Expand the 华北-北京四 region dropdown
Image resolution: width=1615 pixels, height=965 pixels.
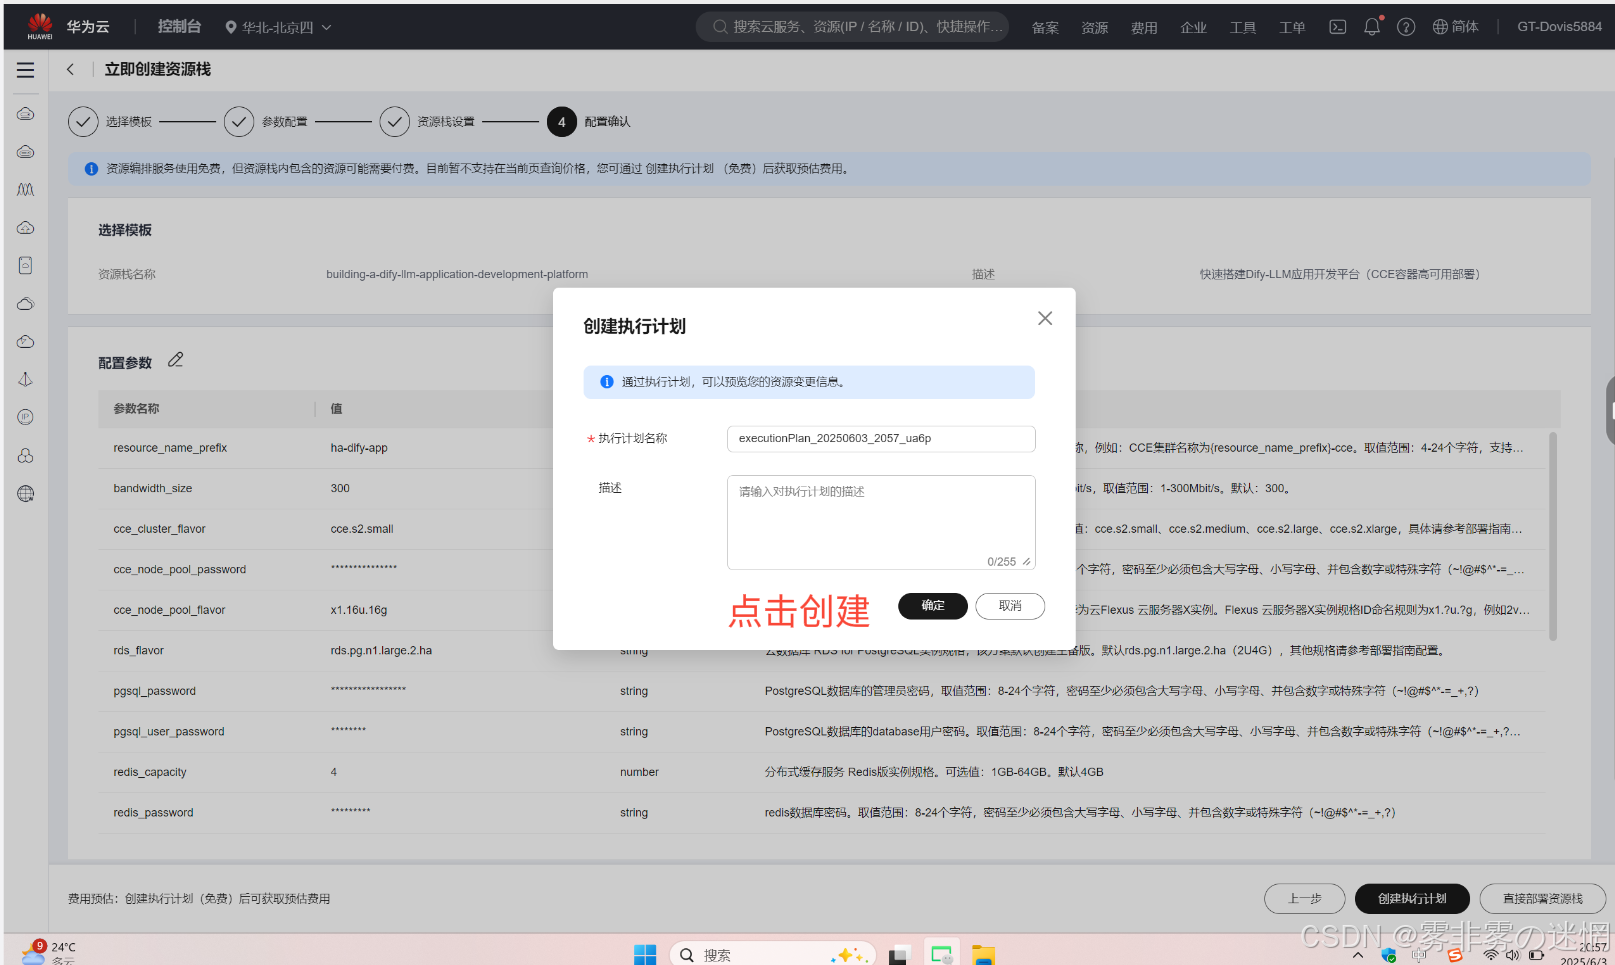(278, 27)
